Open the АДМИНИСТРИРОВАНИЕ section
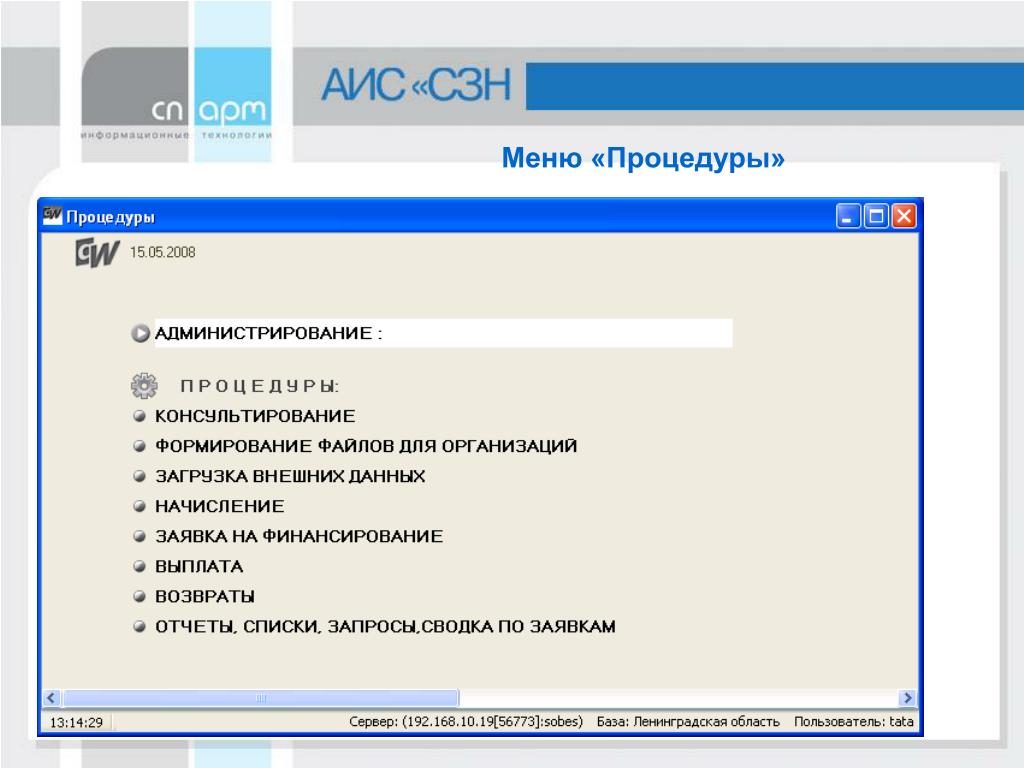 (x=443, y=333)
